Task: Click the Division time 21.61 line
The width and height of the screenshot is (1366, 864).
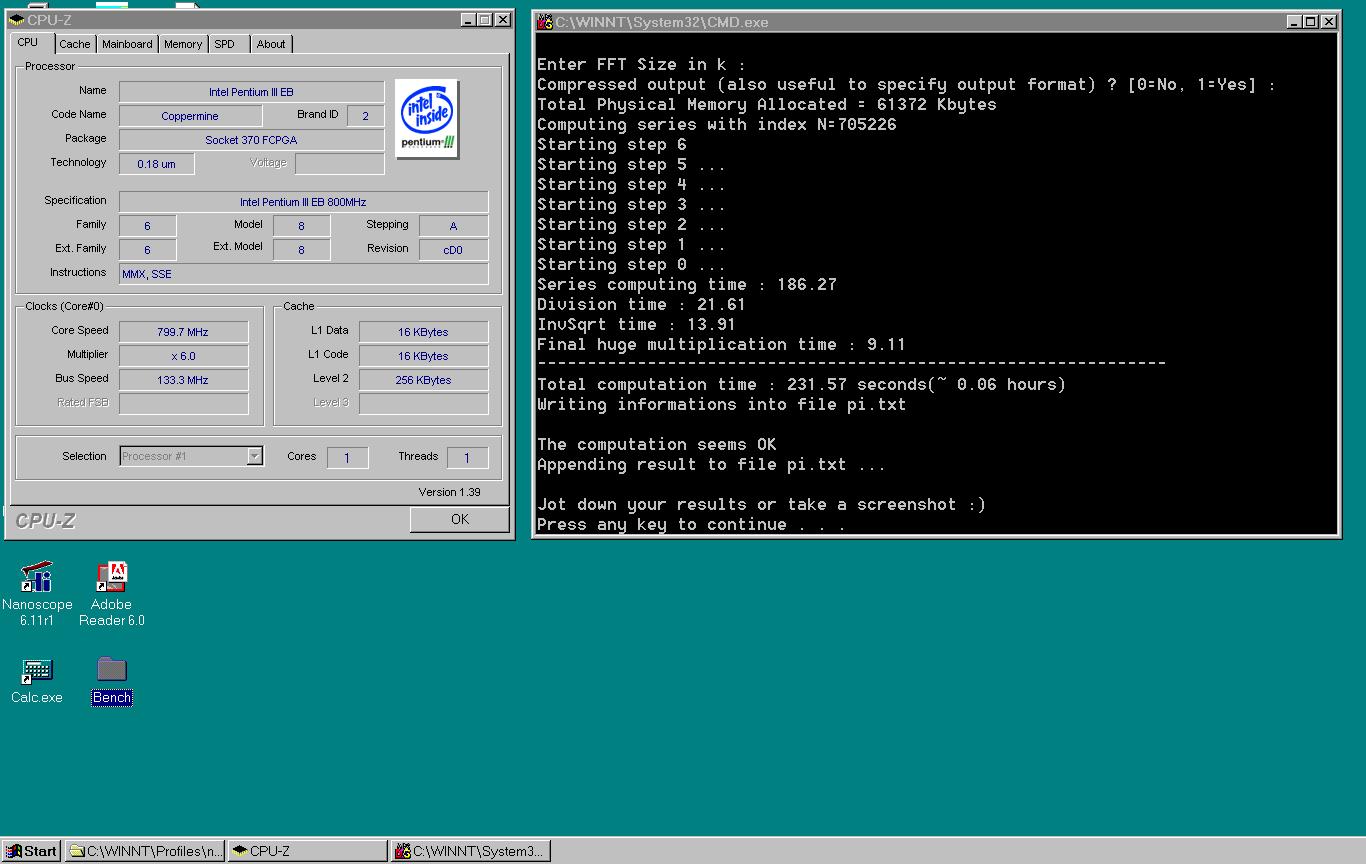Action: coord(641,304)
